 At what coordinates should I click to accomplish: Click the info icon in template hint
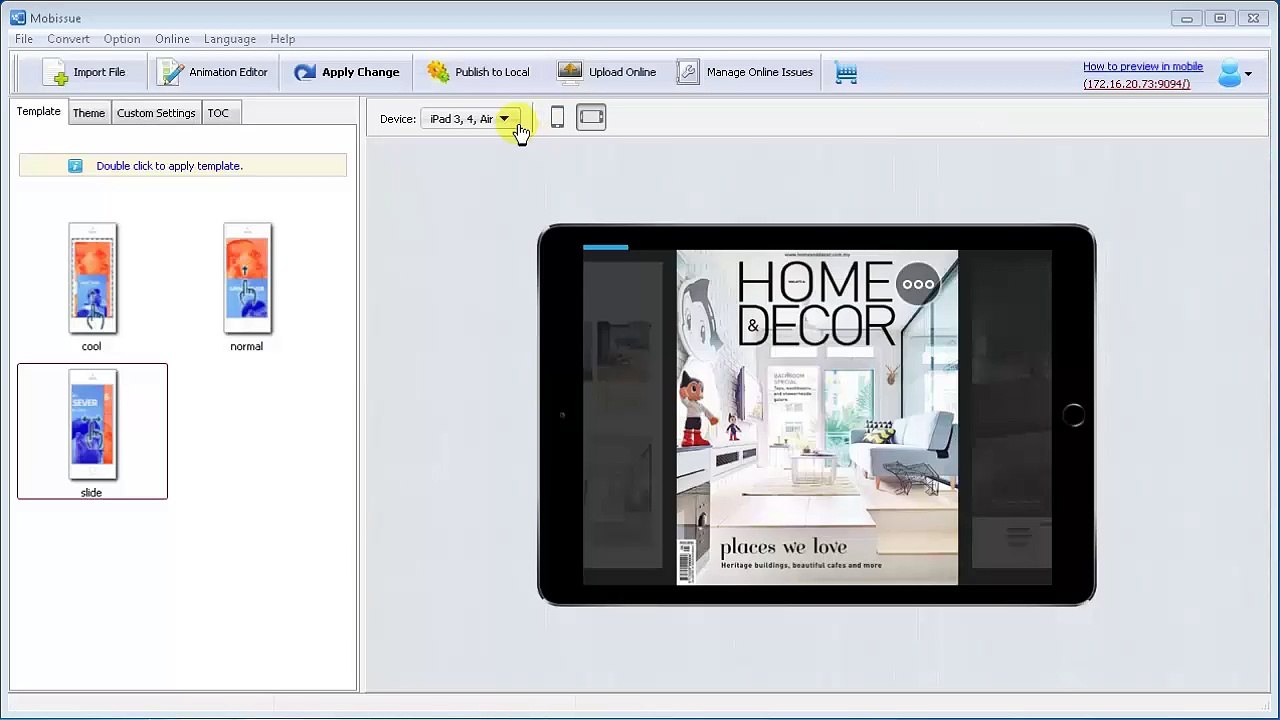pos(75,166)
